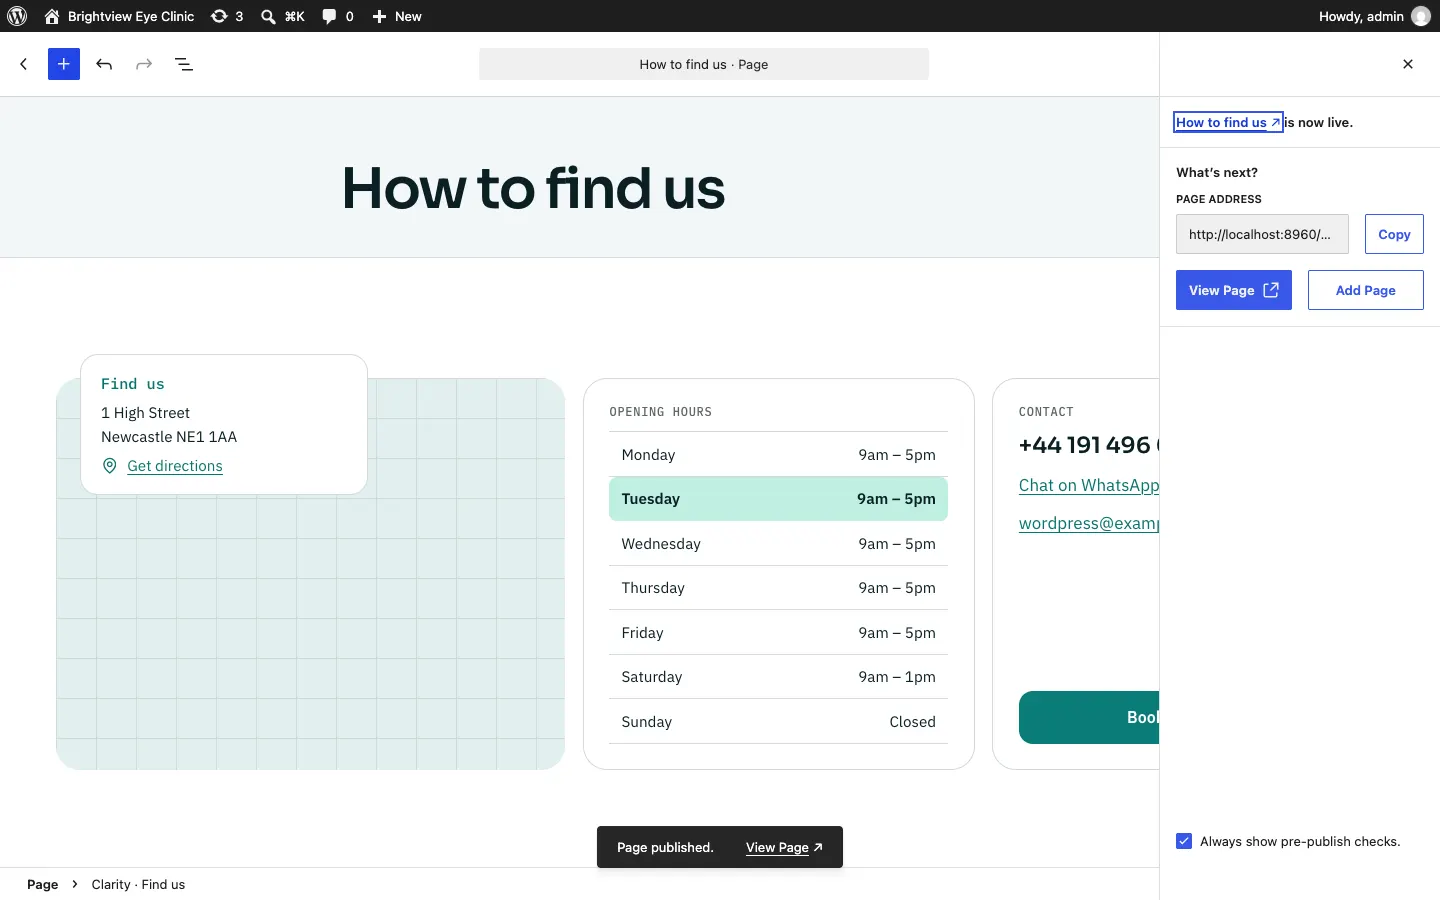The image size is (1440, 900).
Task: Select the 'Clarity · Find us' breadcrumb
Action: click(x=138, y=884)
